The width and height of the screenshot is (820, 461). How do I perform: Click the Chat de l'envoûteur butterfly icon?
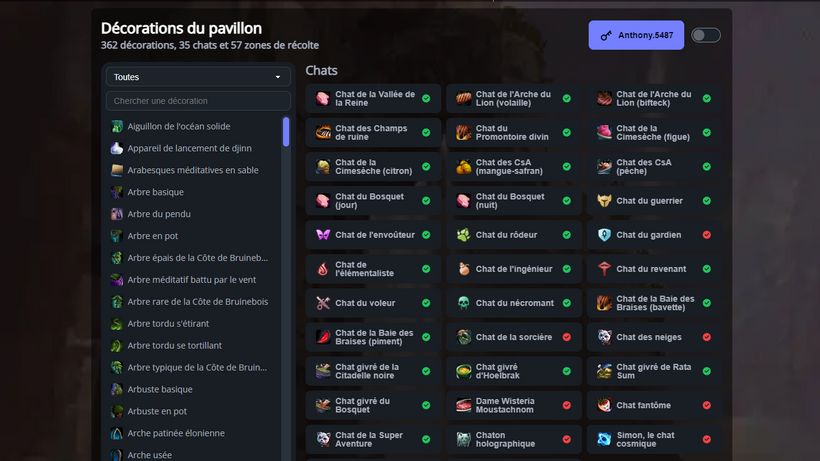click(x=323, y=235)
